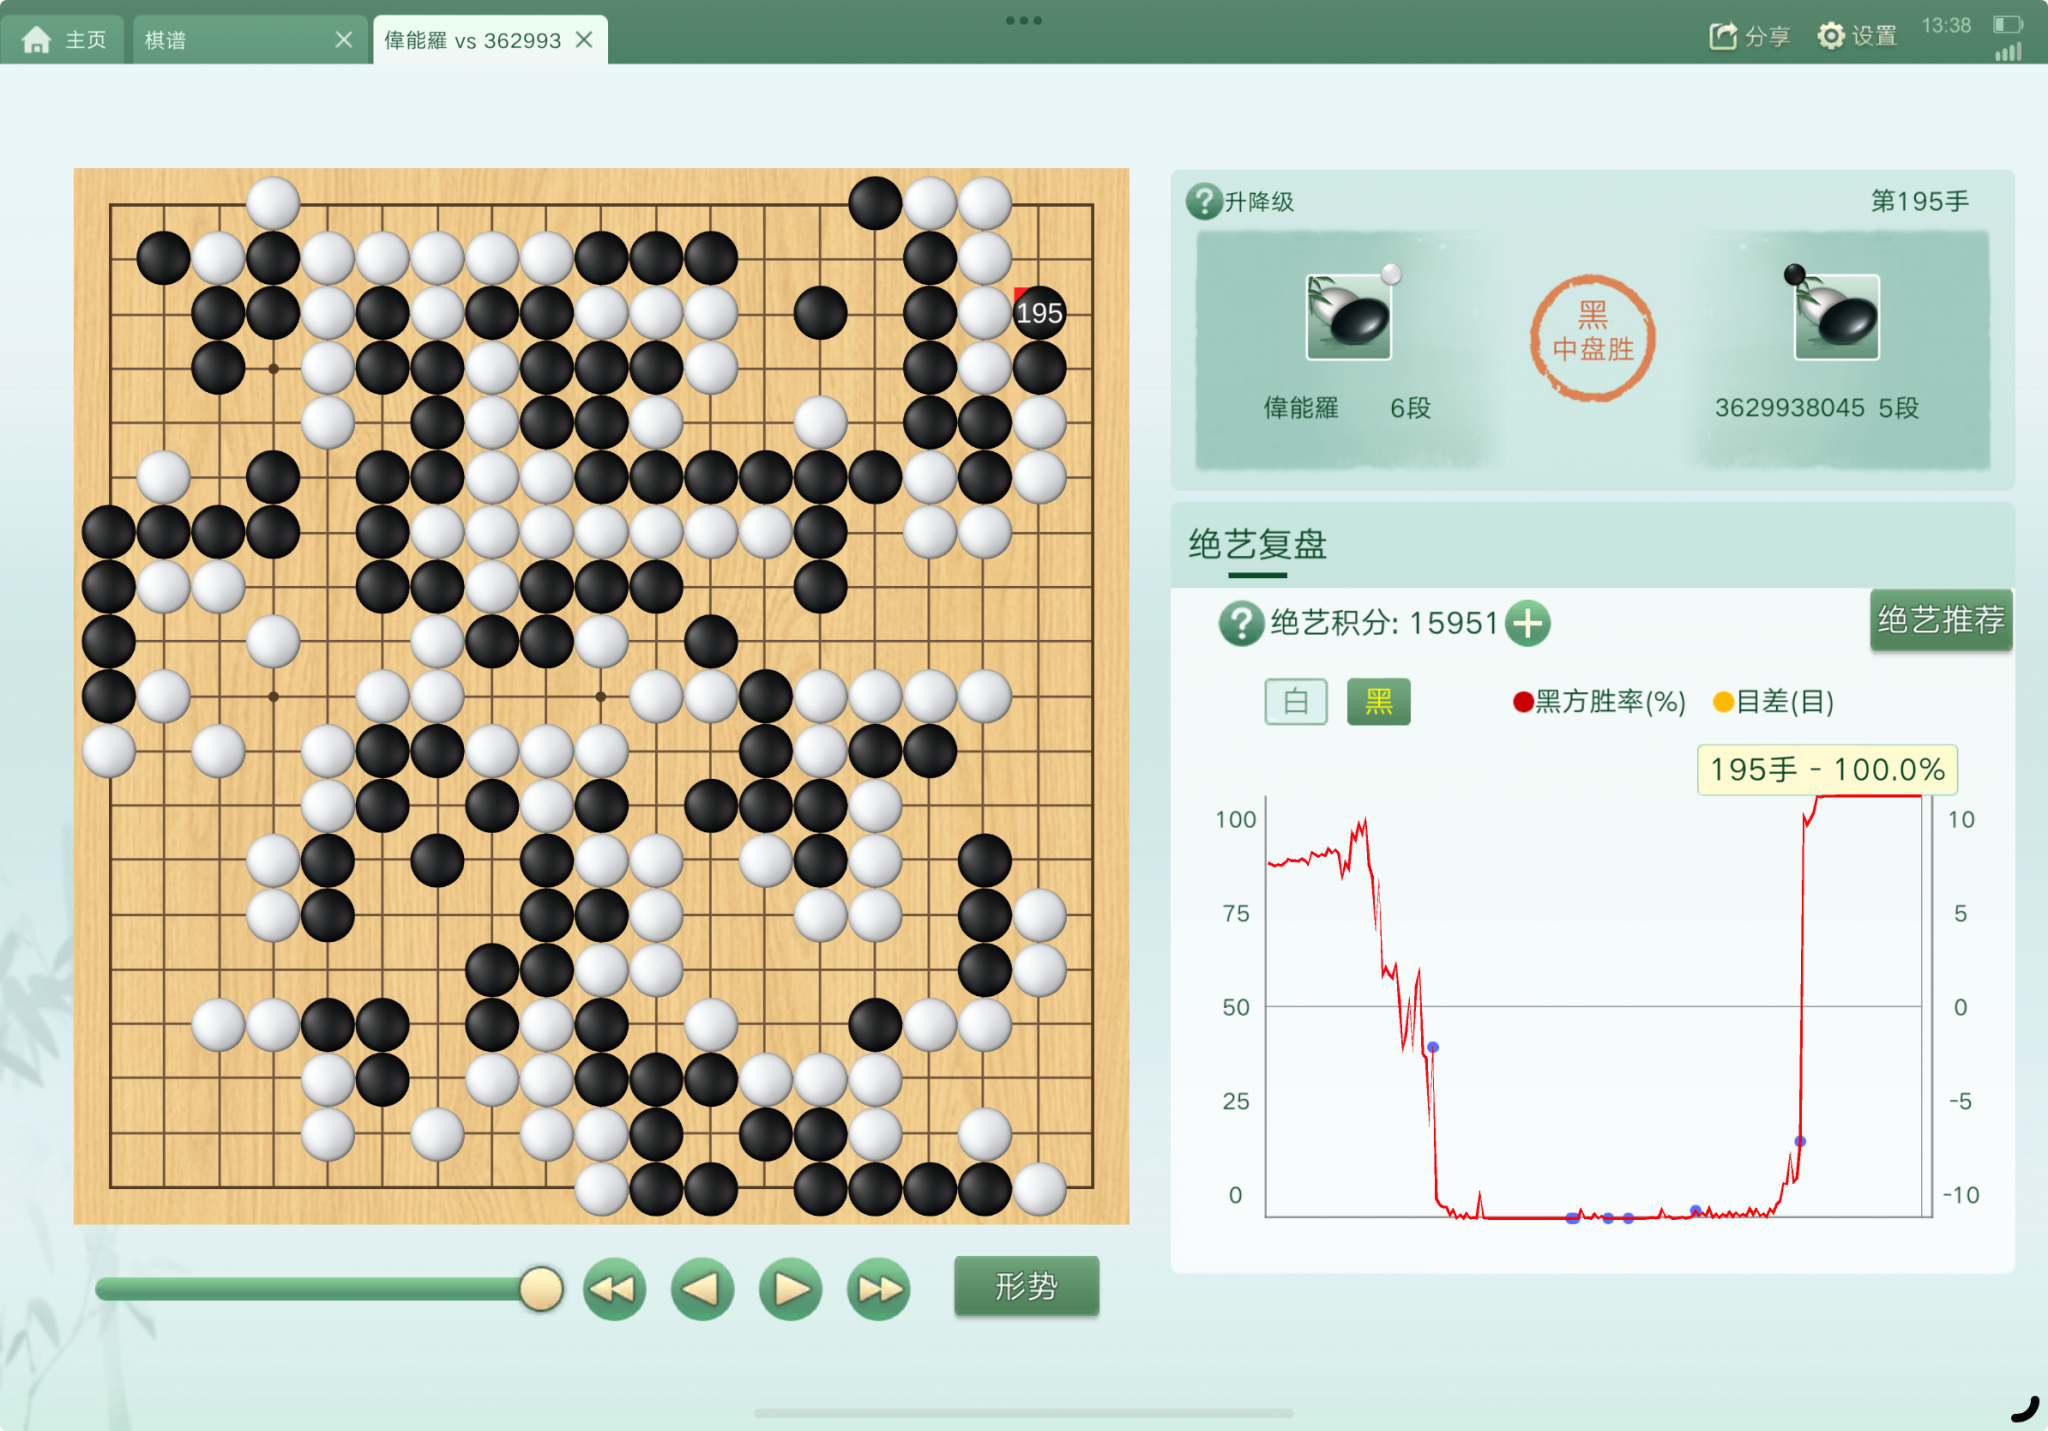Click the 升降级 help question icon

point(1204,201)
